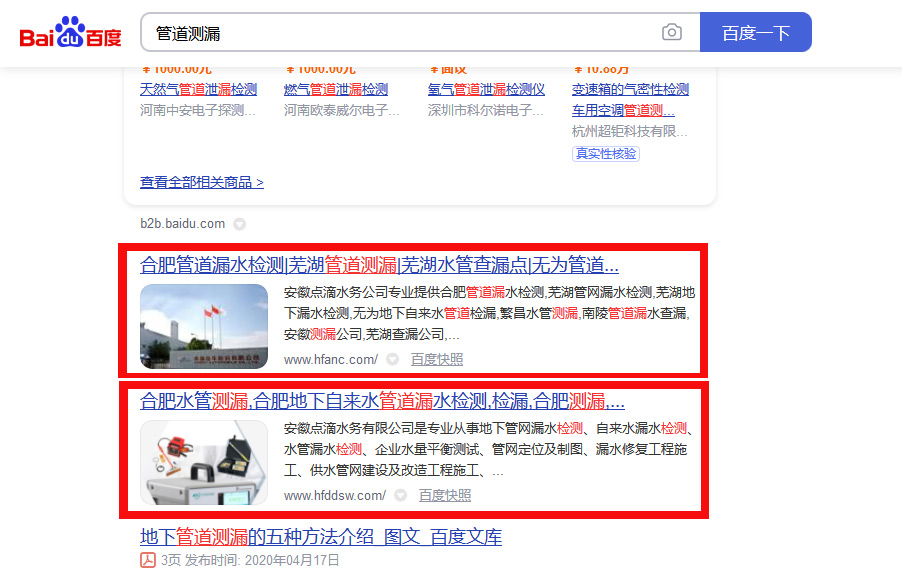
Task: Open 百度快照 for www.hfddsw.com result
Action: pos(445,496)
